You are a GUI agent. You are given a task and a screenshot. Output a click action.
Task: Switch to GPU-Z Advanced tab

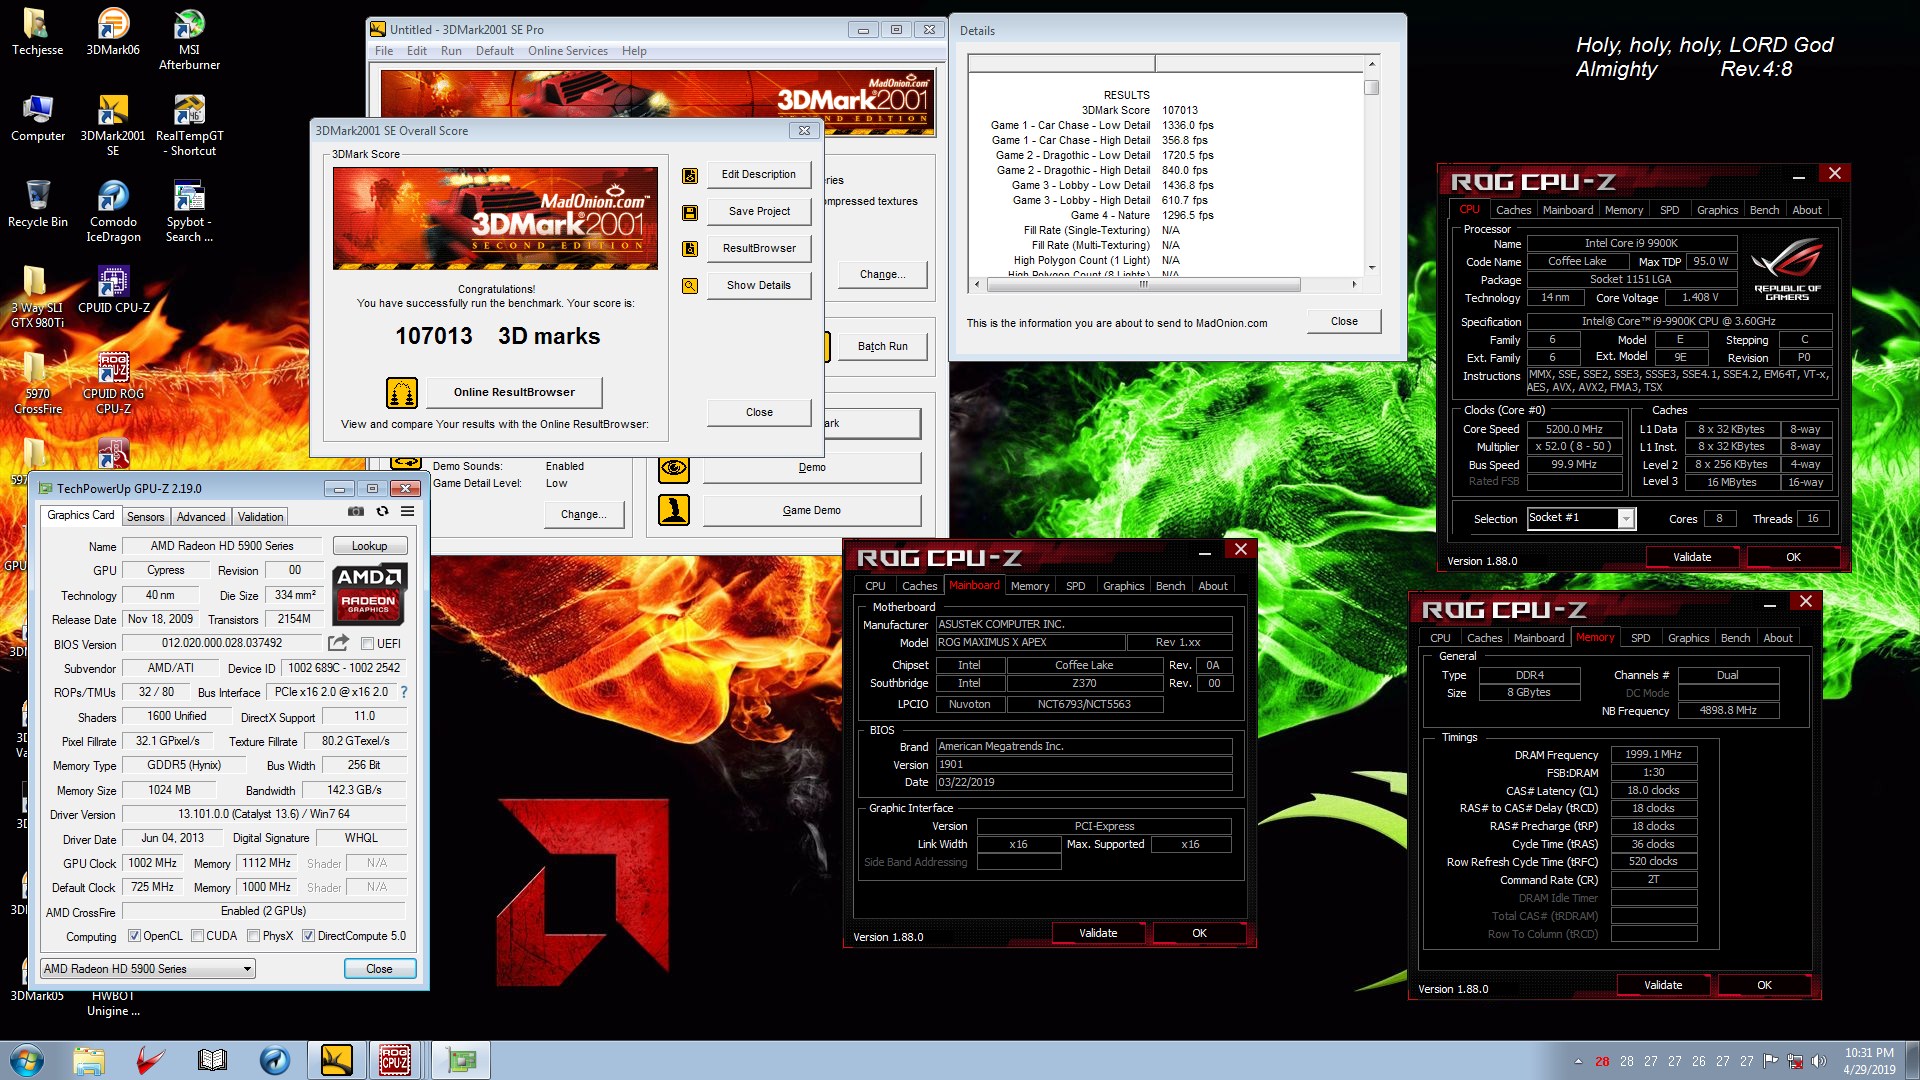(x=201, y=517)
